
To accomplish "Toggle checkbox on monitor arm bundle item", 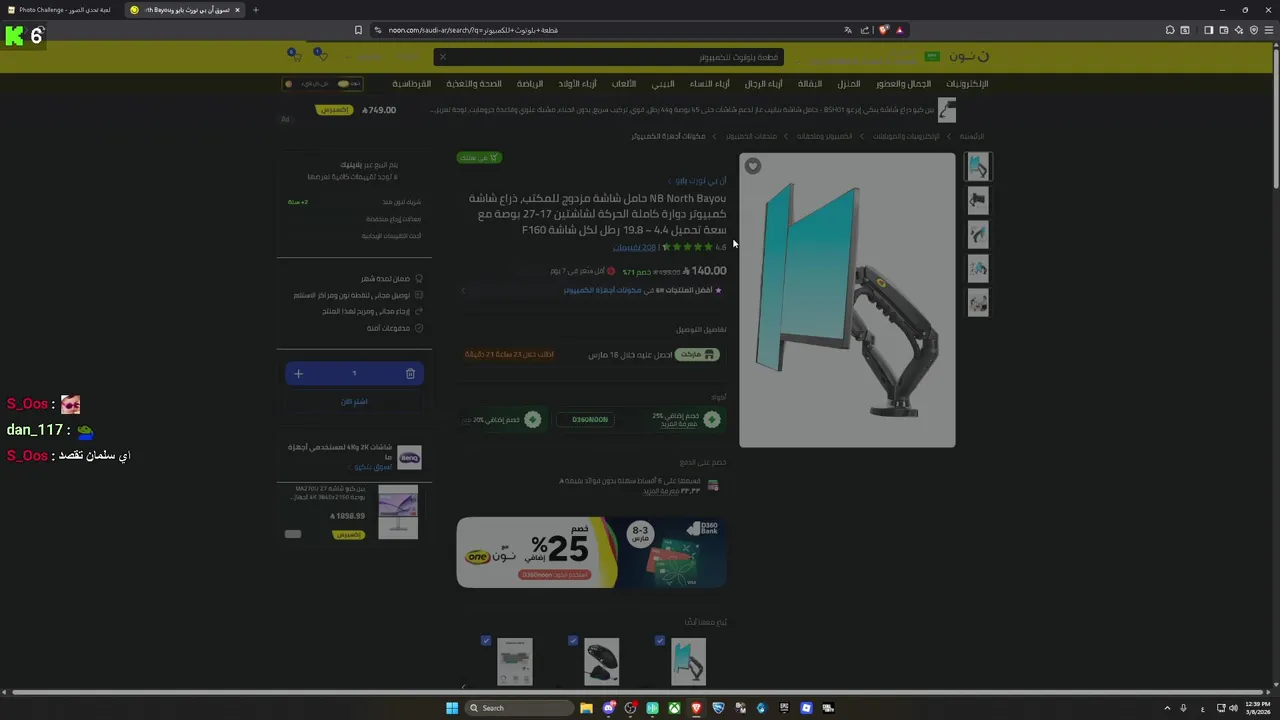I will (x=660, y=640).
